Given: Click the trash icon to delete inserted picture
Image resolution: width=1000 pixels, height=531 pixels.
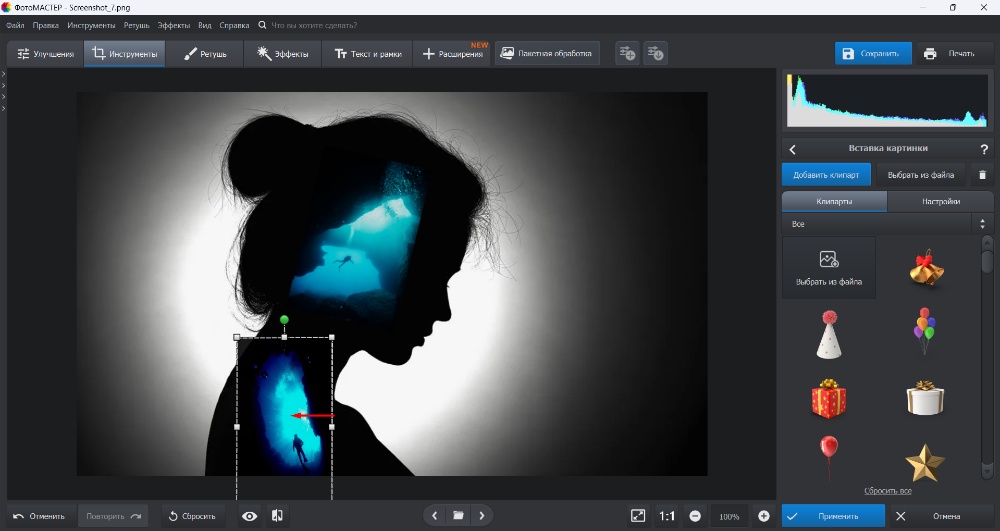Looking at the screenshot, I should click(982, 175).
